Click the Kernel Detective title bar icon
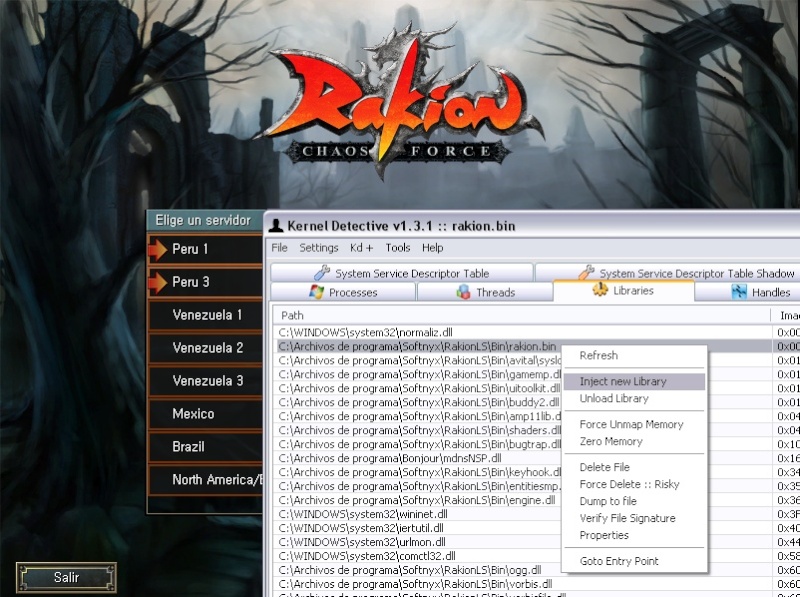 click(276, 225)
